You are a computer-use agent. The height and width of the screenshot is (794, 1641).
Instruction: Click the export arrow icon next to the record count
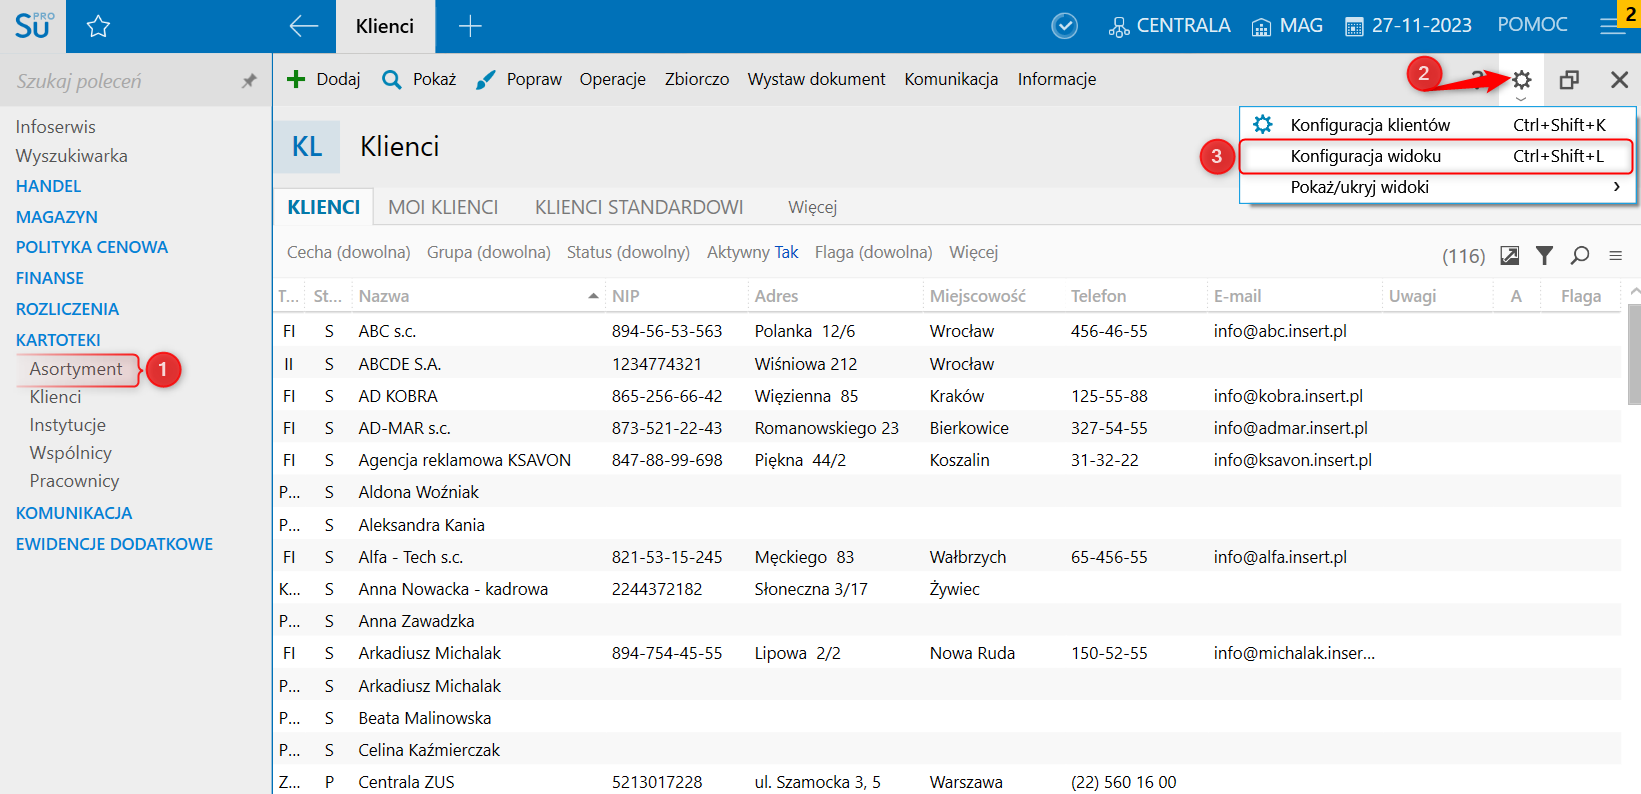(x=1509, y=256)
